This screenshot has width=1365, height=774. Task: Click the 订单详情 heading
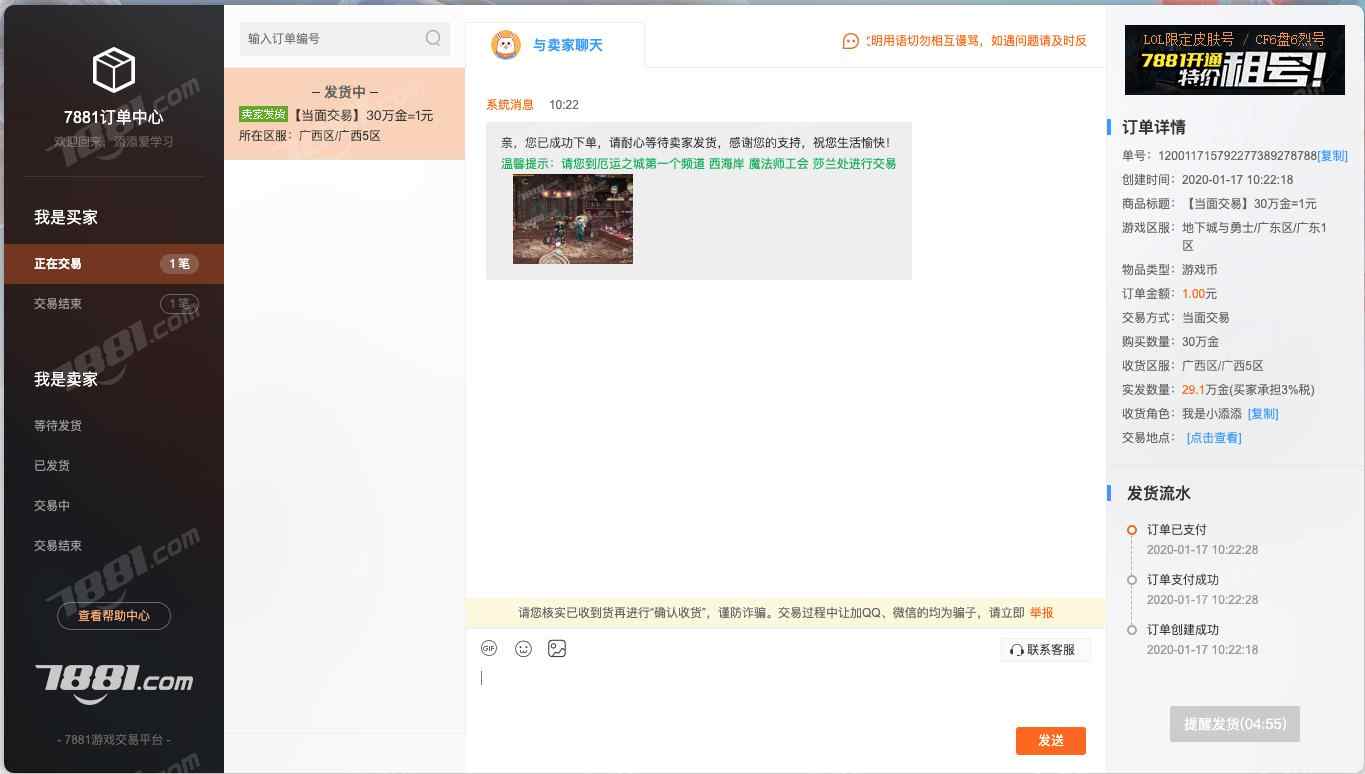tap(1154, 127)
